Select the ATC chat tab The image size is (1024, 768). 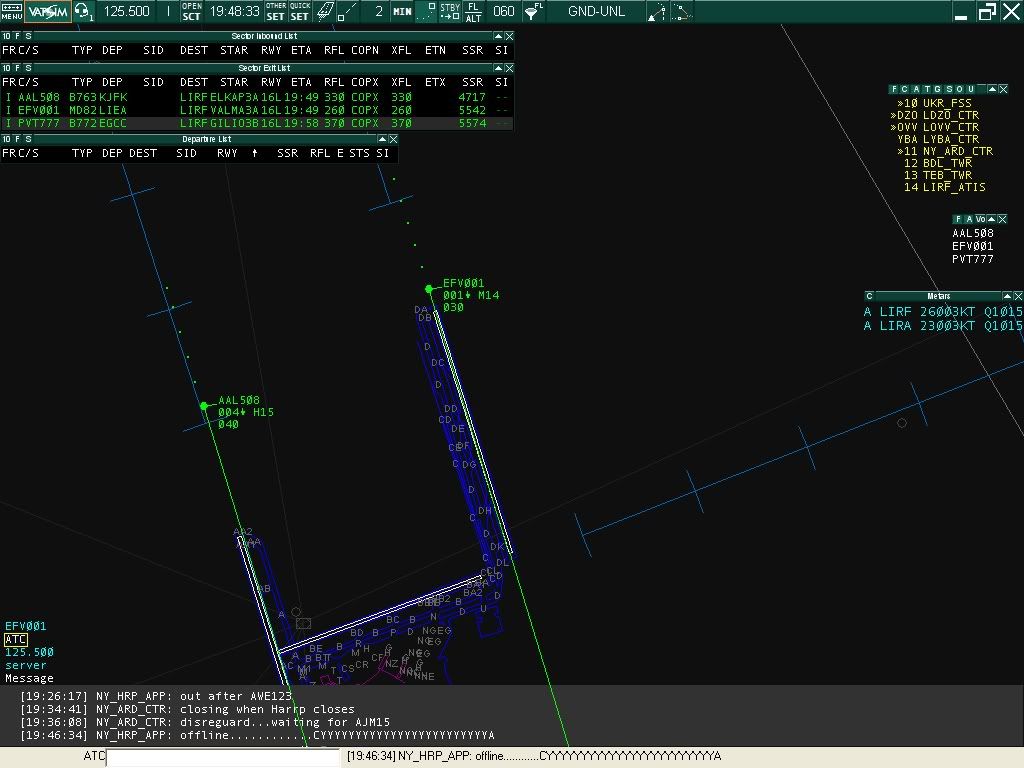tap(16, 639)
